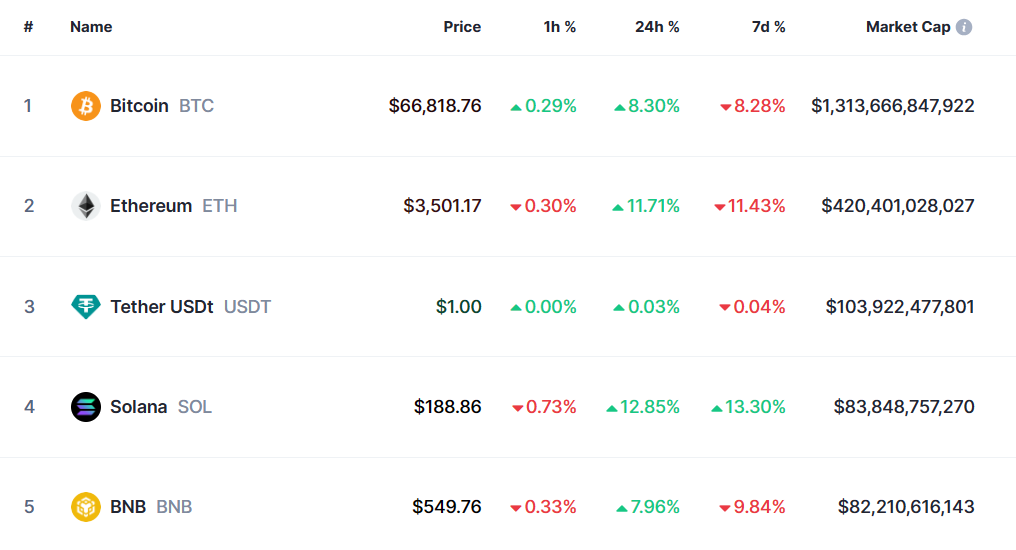Open the Ethereum ETH name link

click(173, 206)
